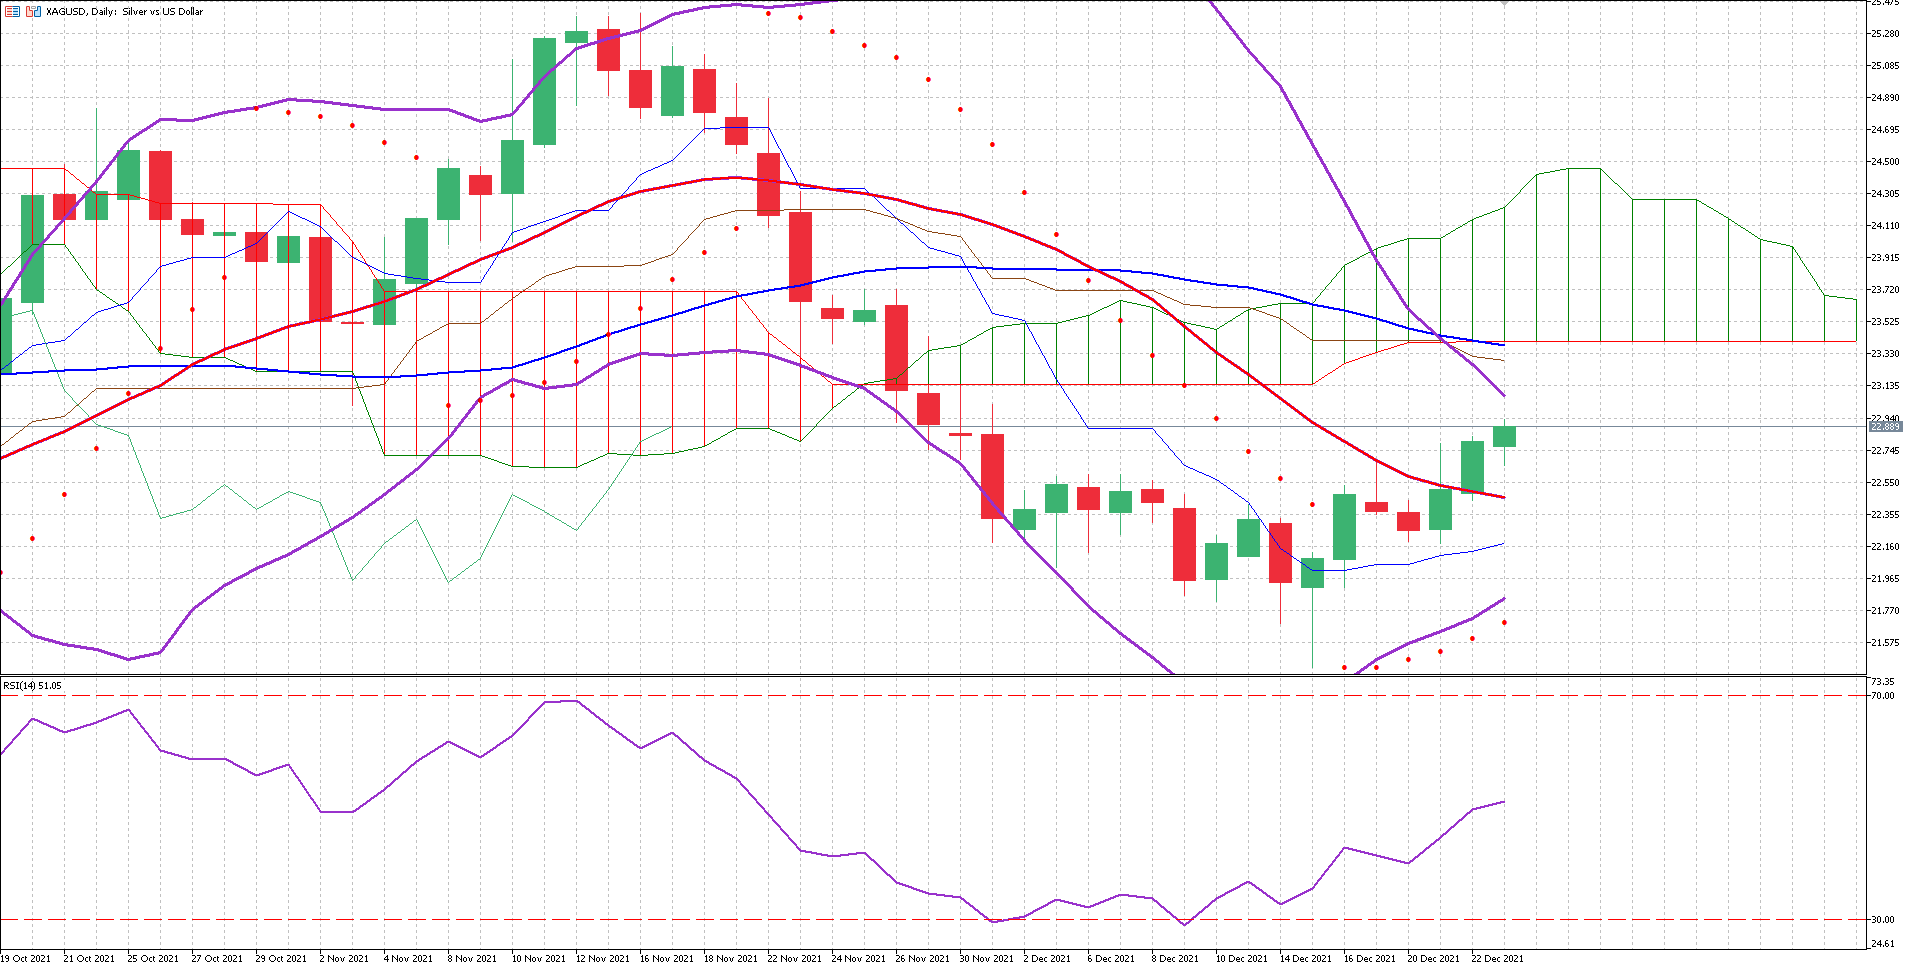
Task: Click the 2 Dec 2021 date label
Action: pyautogui.click(x=1047, y=958)
